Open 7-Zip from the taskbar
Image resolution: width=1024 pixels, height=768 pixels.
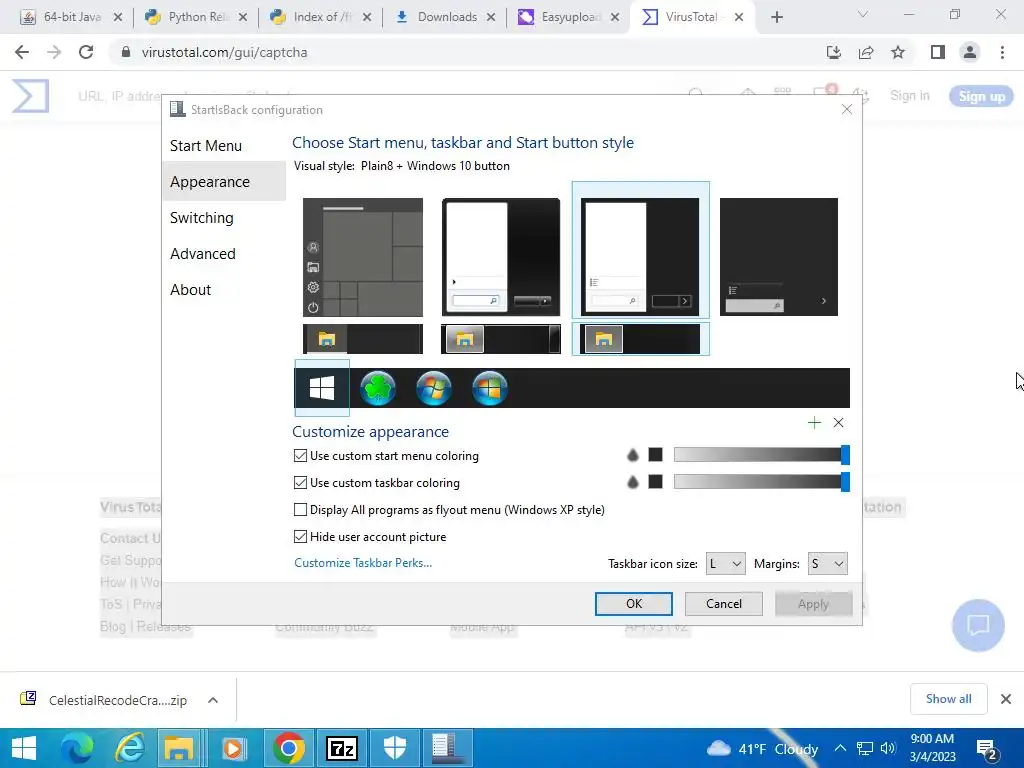tap(341, 748)
